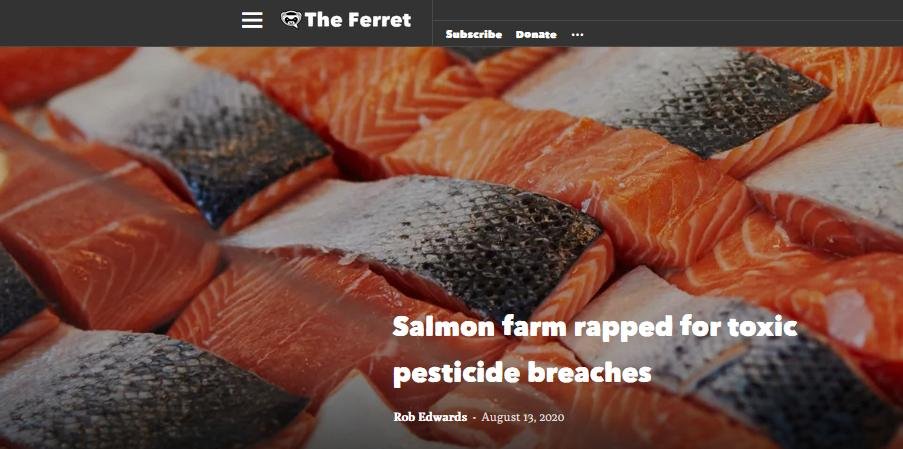Click the ferret face beside site name

[291, 20]
